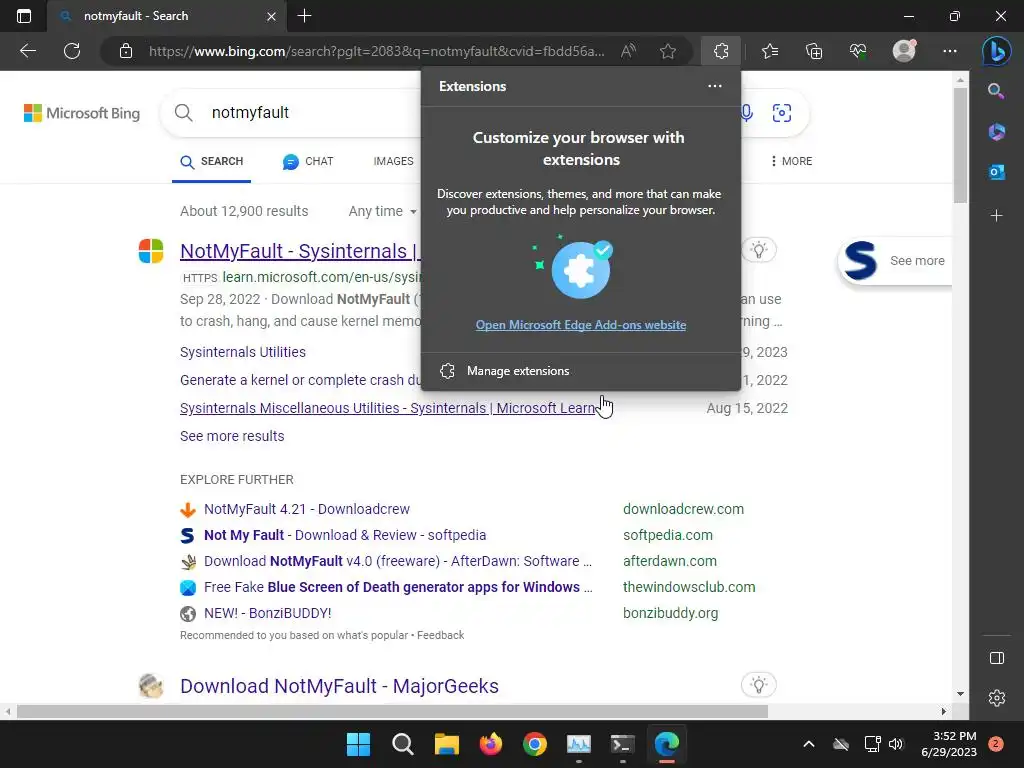Click the address bar URL
Image resolution: width=1024 pixels, height=768 pixels.
pos(376,51)
